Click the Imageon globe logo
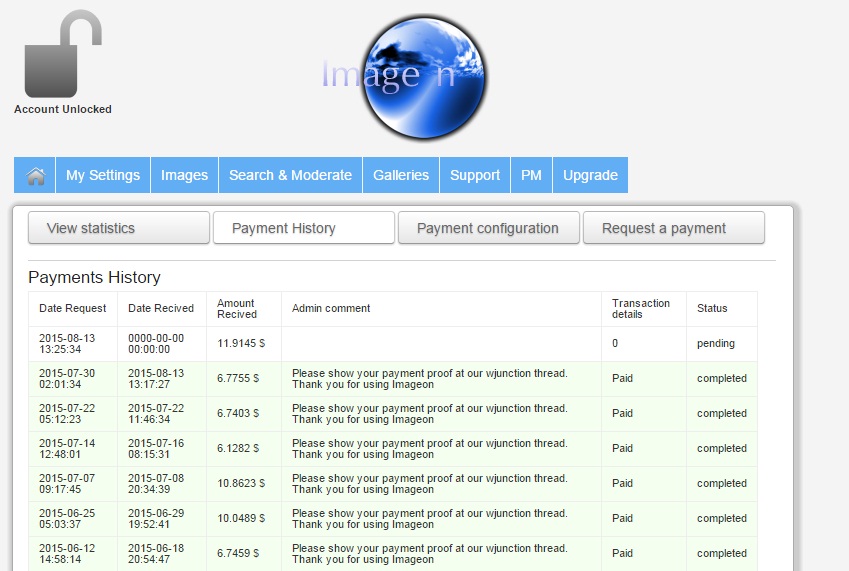 [x=421, y=77]
